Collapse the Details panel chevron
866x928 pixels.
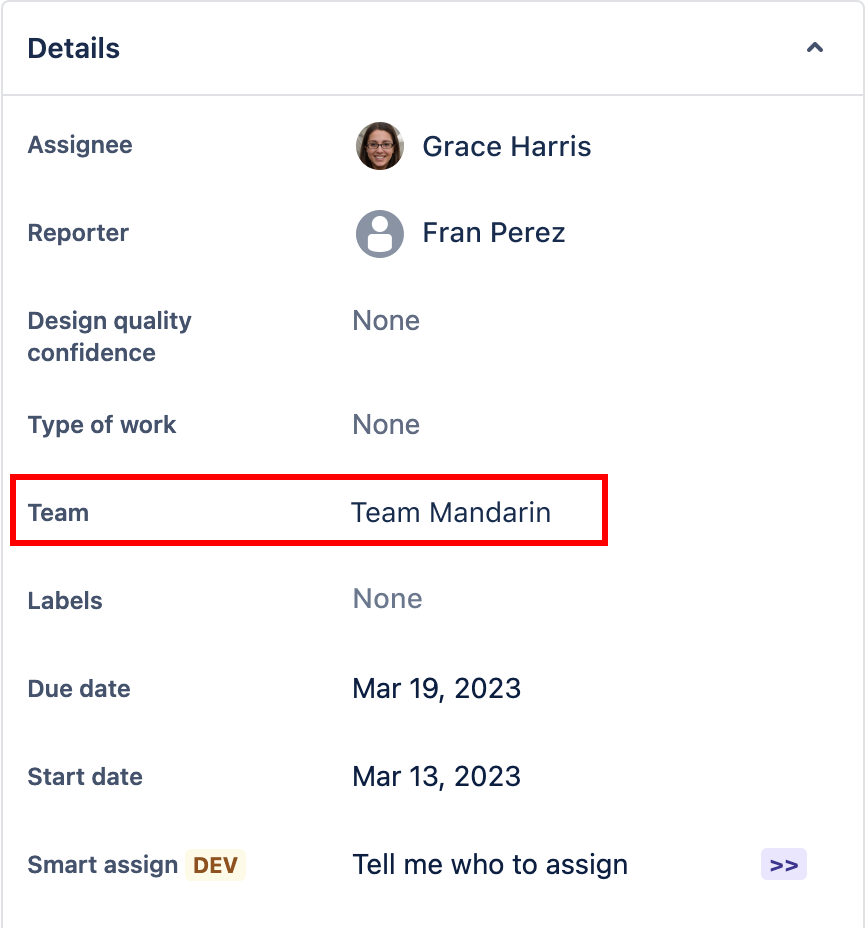pos(815,48)
